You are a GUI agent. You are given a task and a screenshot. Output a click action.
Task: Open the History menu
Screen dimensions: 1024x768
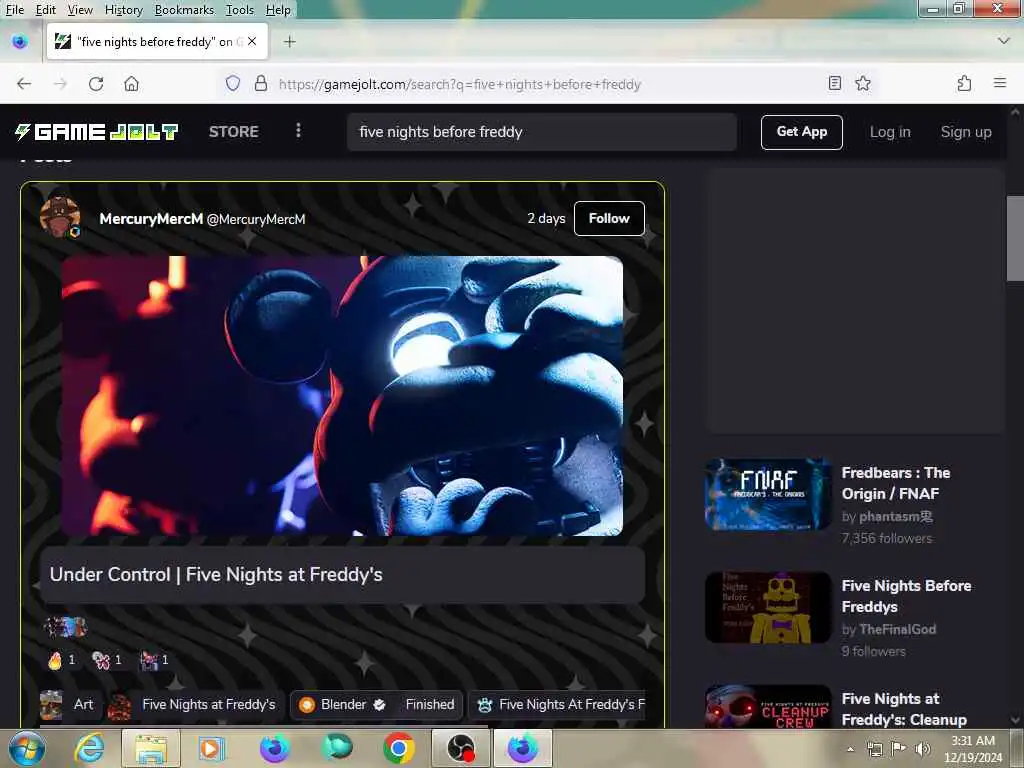[123, 10]
